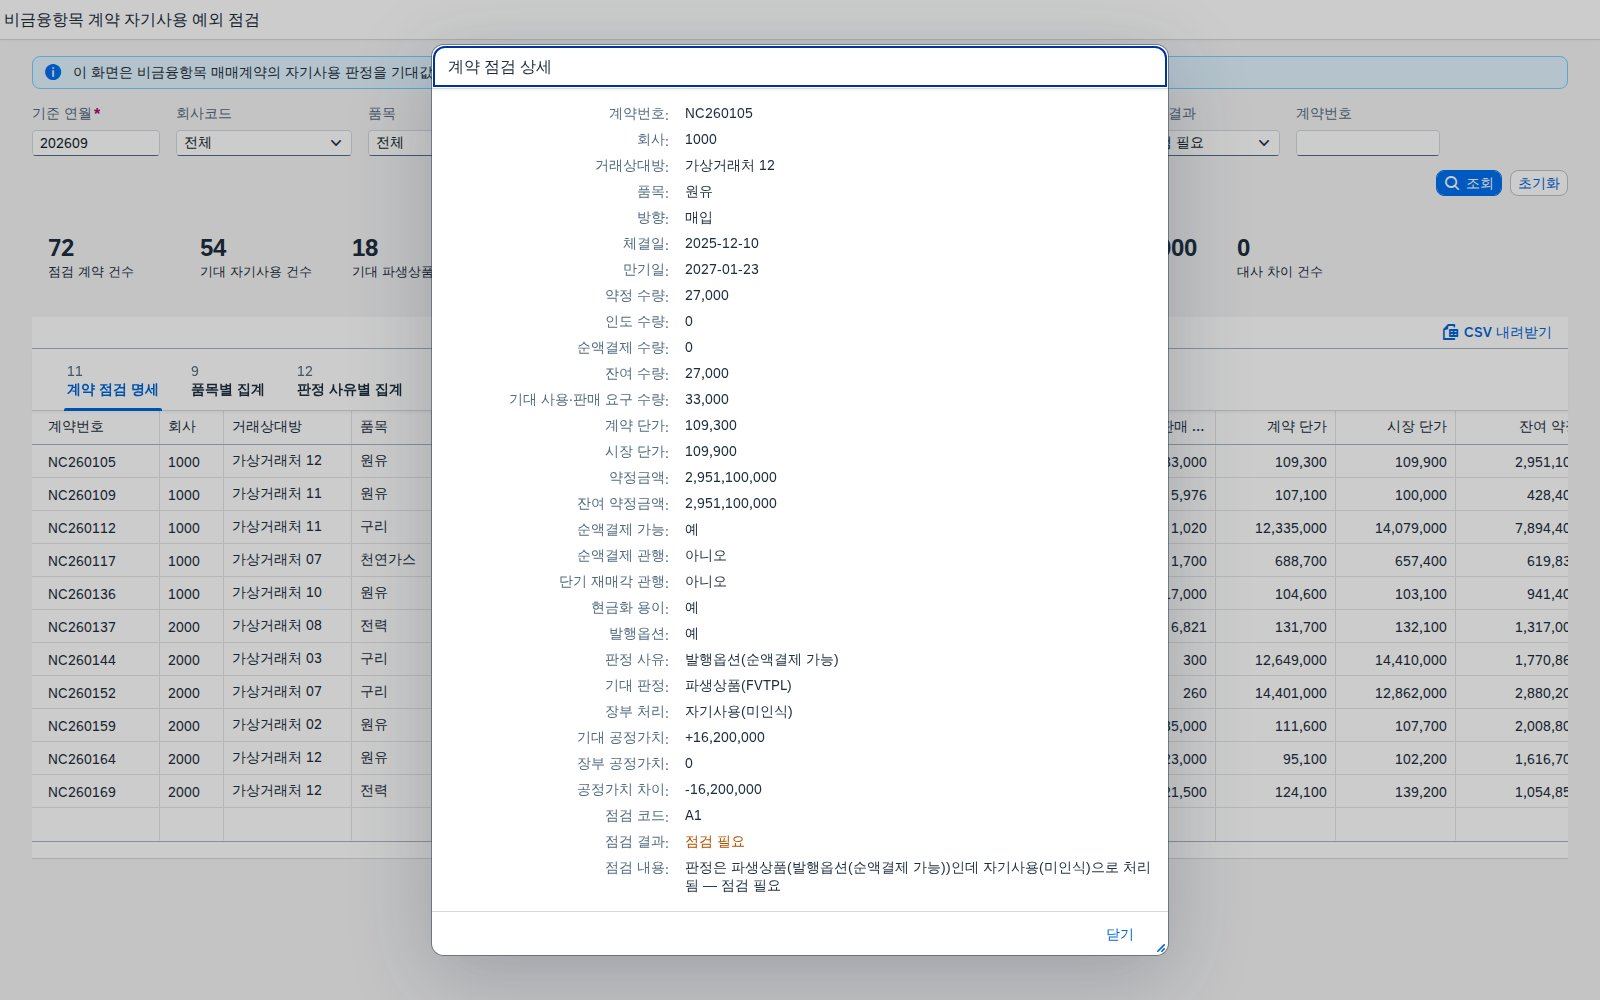Viewport: 1600px width, 1000px height.
Task: Click the 72 점검 계약 건수 indicator
Action: 91,257
